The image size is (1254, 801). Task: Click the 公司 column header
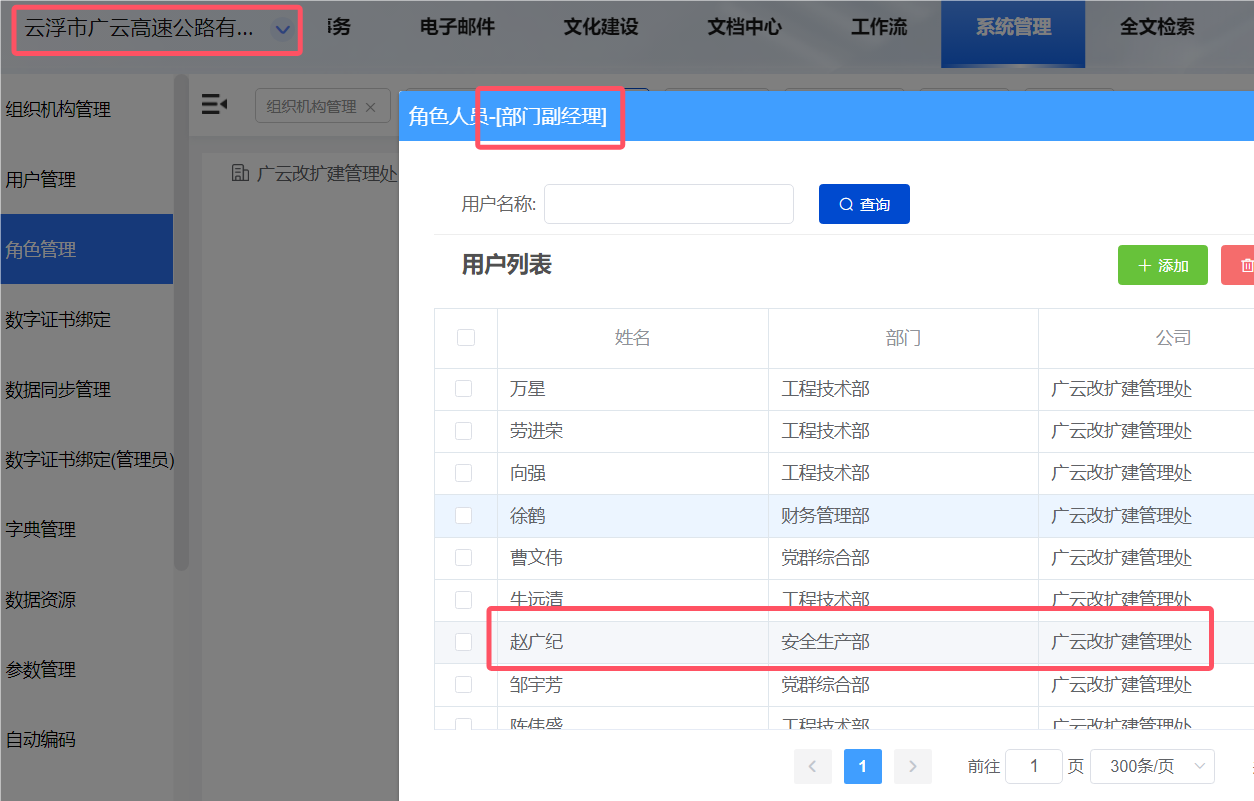click(x=1173, y=338)
